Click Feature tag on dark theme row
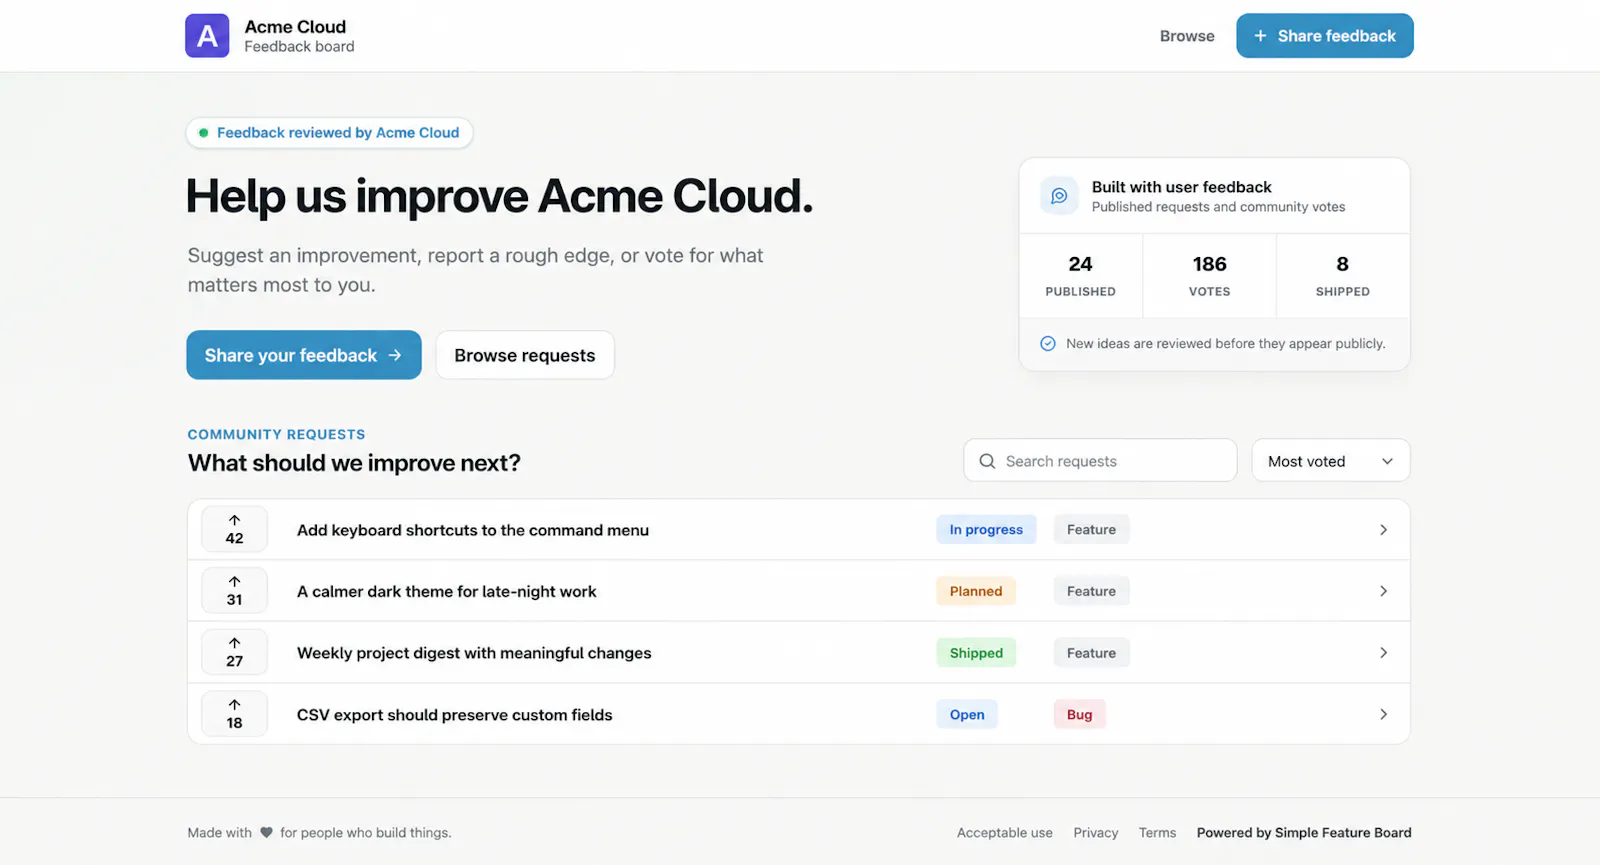1600x865 pixels. click(1091, 591)
